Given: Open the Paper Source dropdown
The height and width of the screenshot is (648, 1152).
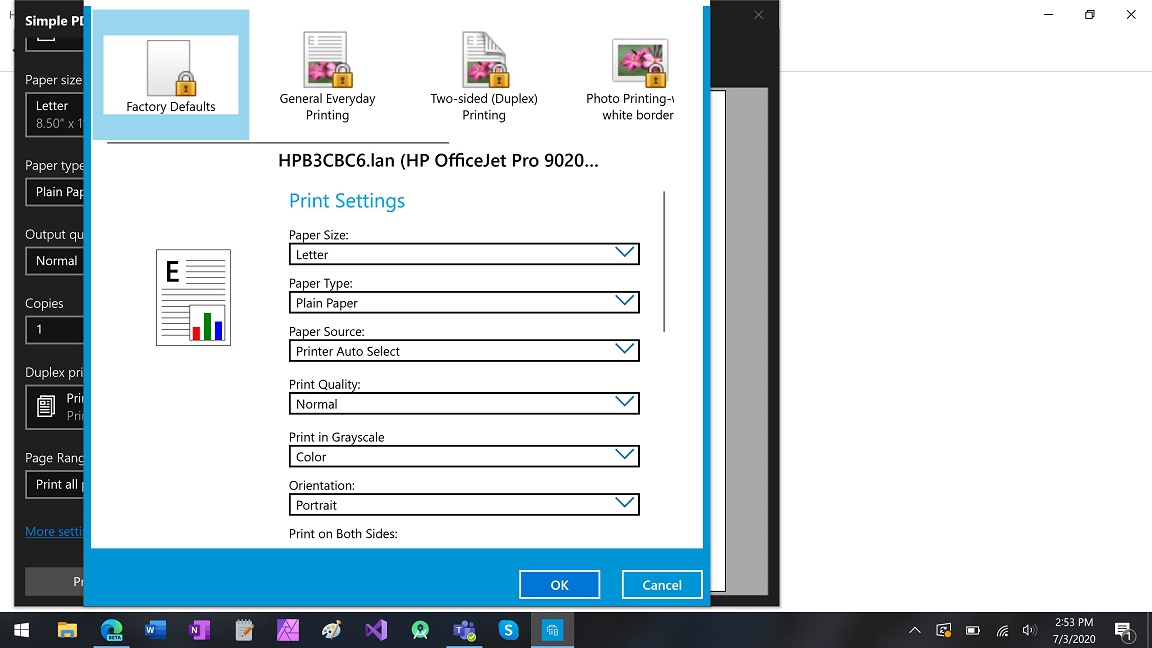Looking at the screenshot, I should (x=464, y=351).
